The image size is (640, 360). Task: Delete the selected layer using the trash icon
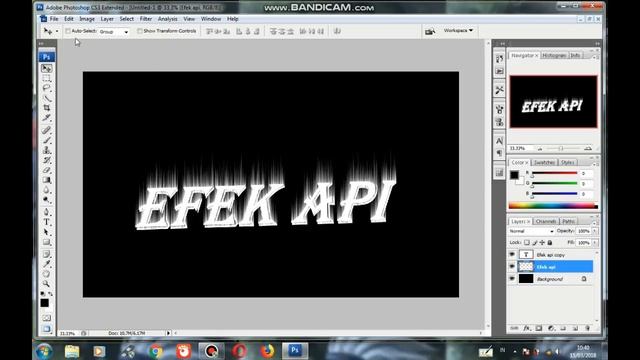coord(588,328)
